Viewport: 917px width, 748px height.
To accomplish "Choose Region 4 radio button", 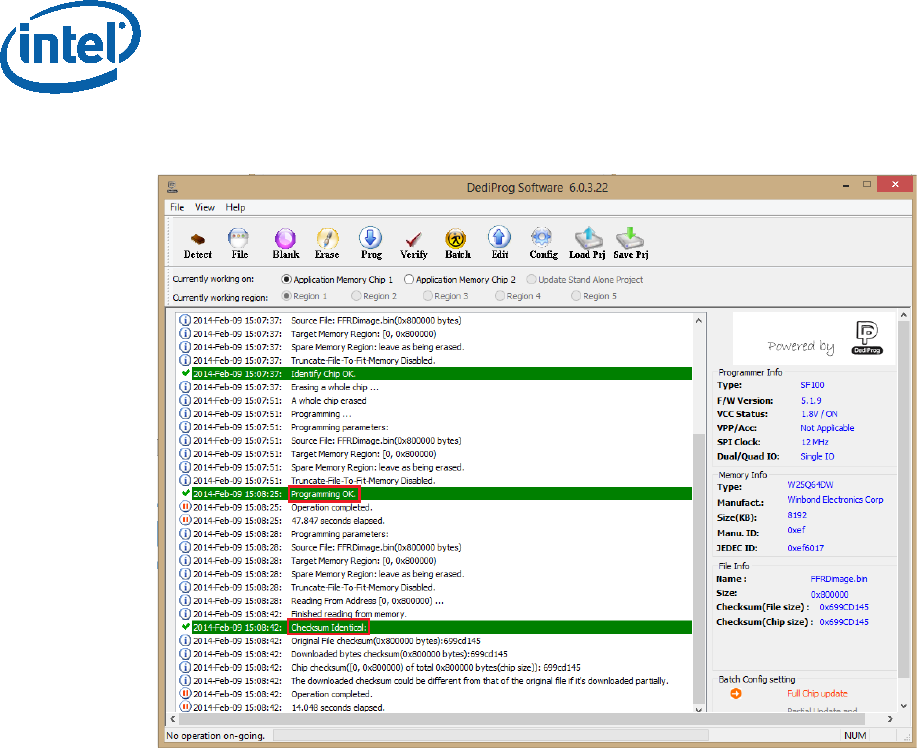I will (x=518, y=296).
